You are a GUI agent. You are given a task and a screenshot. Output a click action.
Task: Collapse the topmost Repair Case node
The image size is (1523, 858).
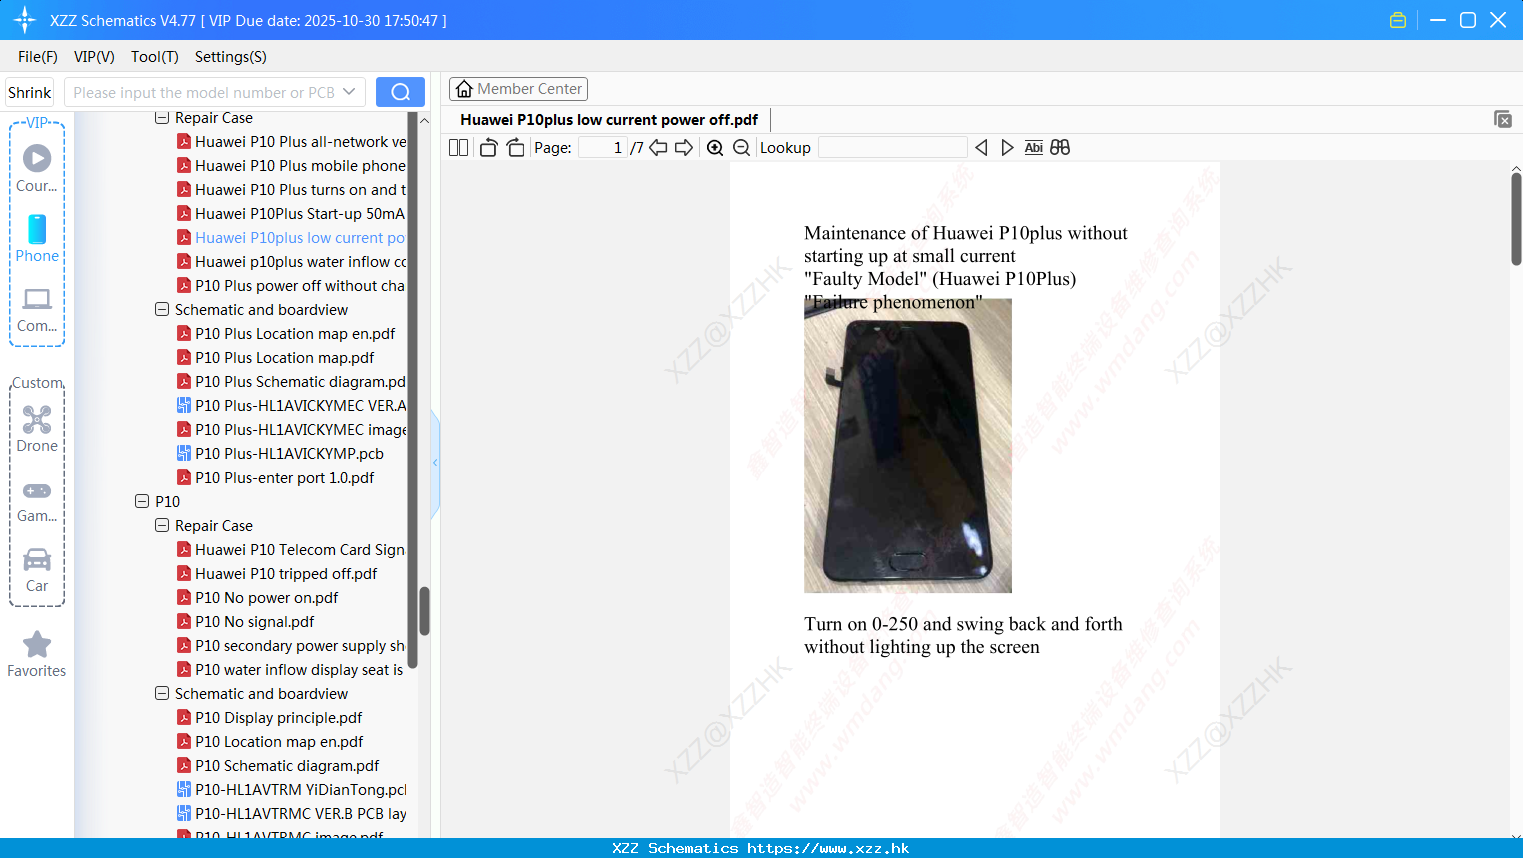coord(162,118)
